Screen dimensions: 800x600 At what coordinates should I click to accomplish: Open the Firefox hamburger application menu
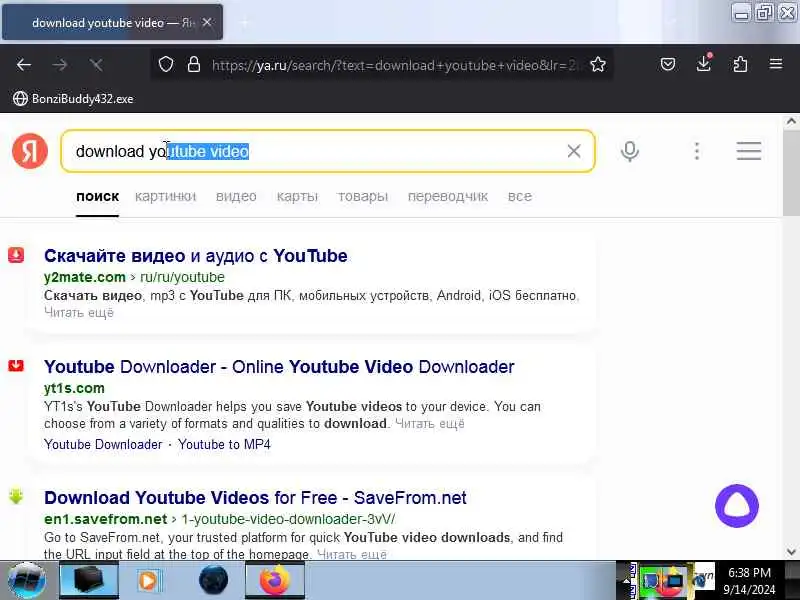tap(776, 64)
